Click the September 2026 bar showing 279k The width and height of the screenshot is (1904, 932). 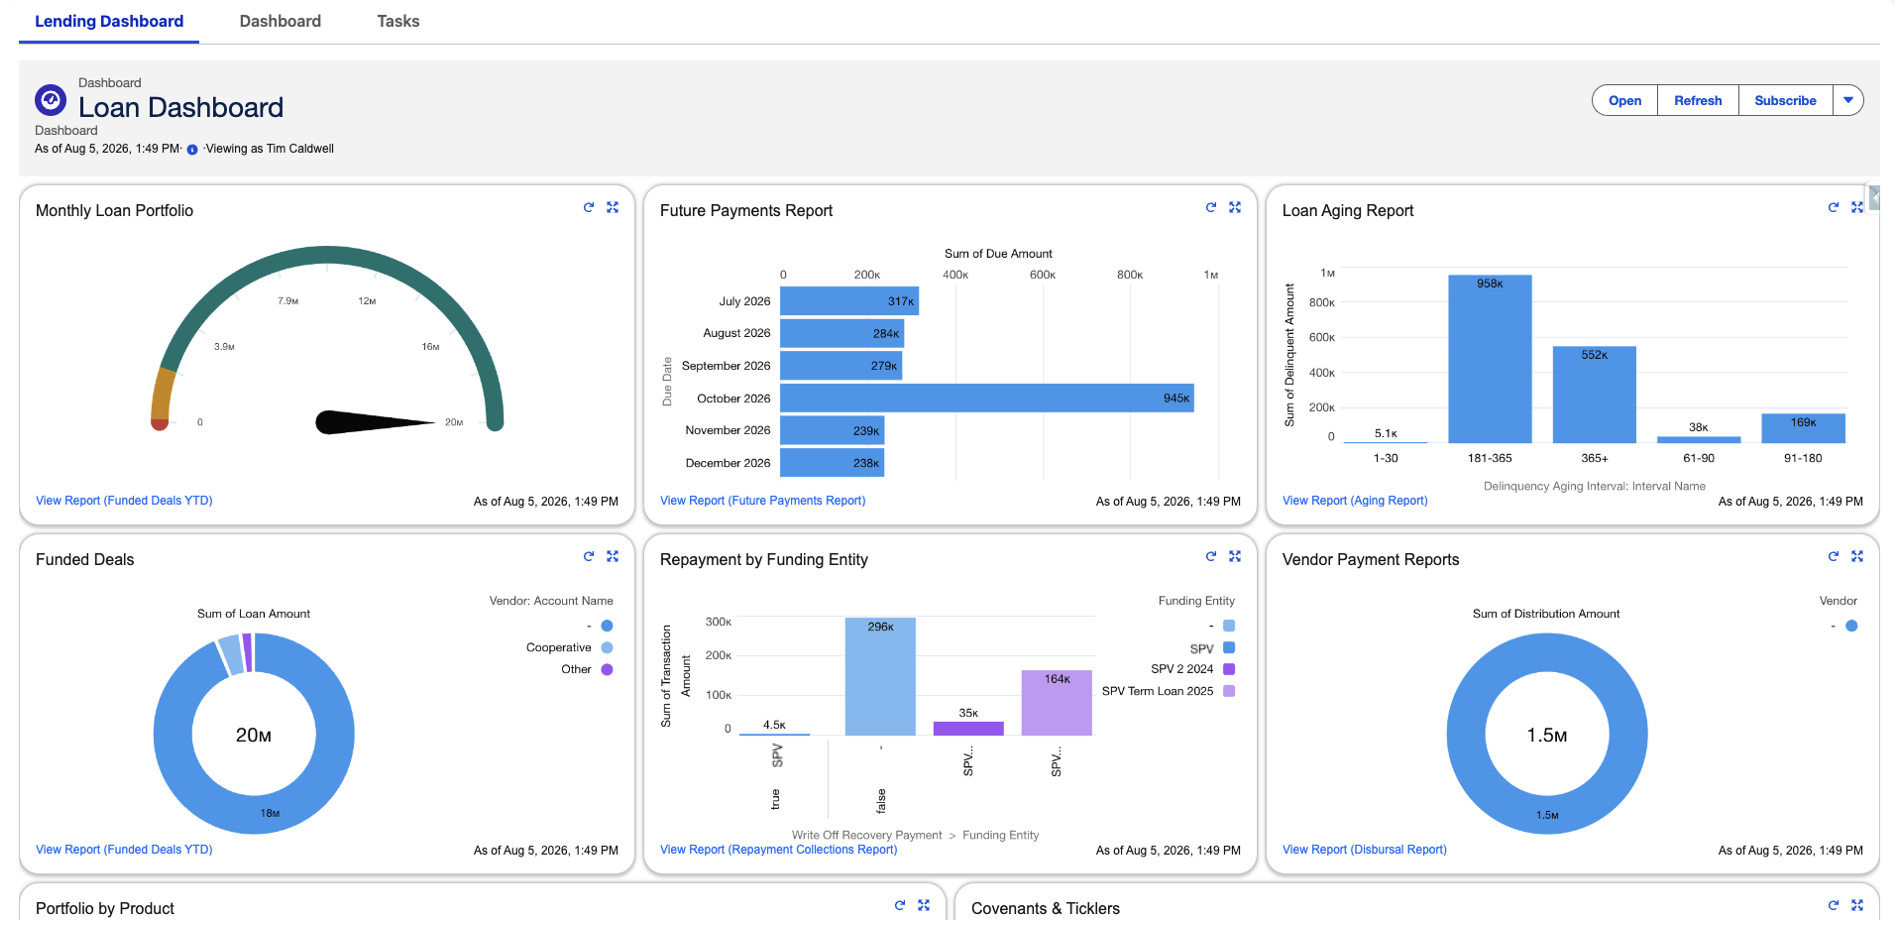(x=841, y=366)
